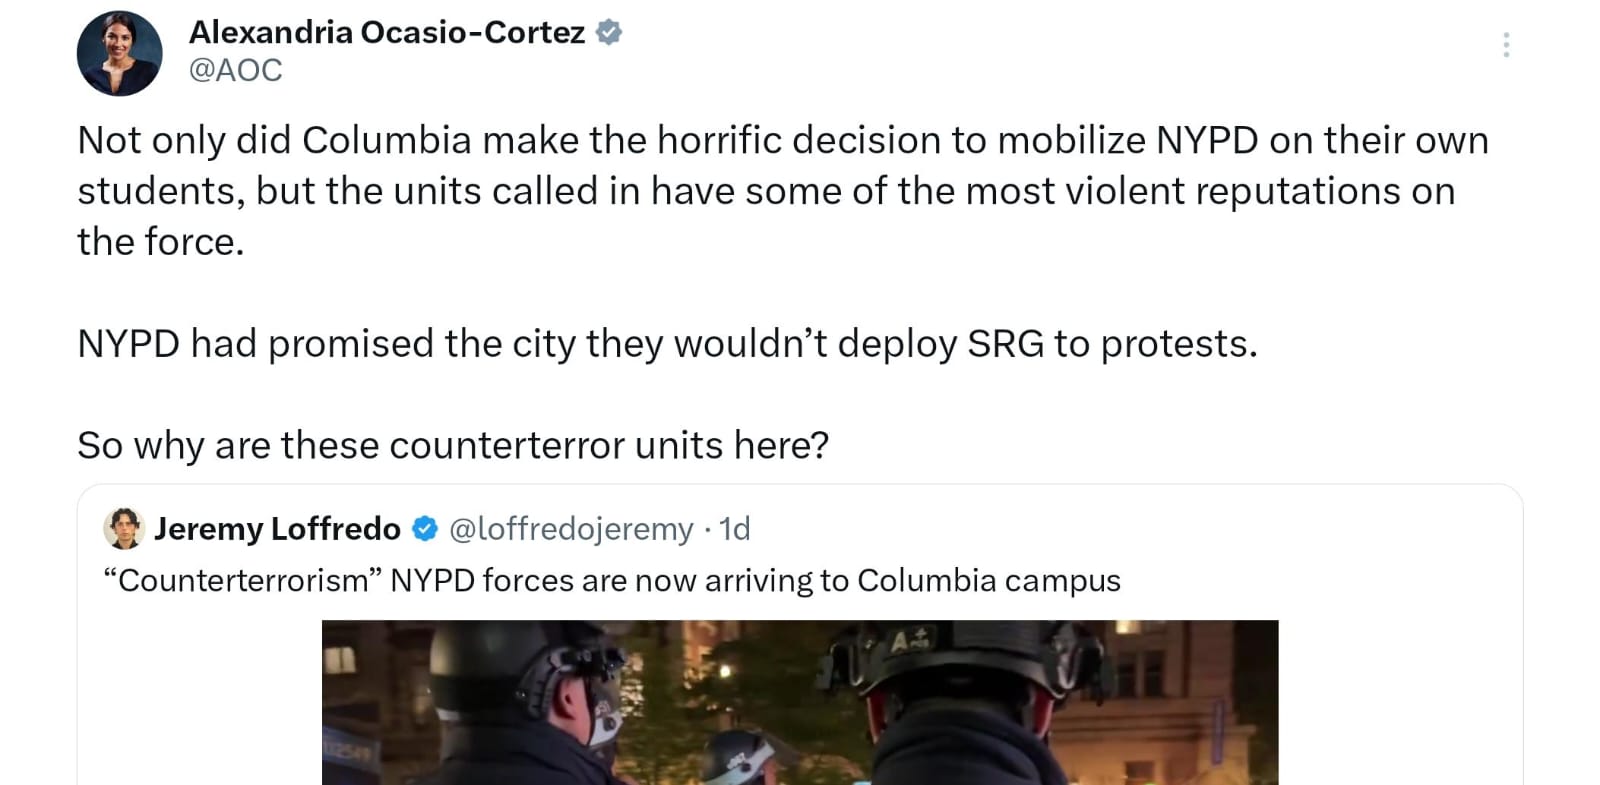Click the verified badge beside Alexandria Ocasio-Cortez
Image resolution: width=1600 pixels, height=785 pixels.
609,33
